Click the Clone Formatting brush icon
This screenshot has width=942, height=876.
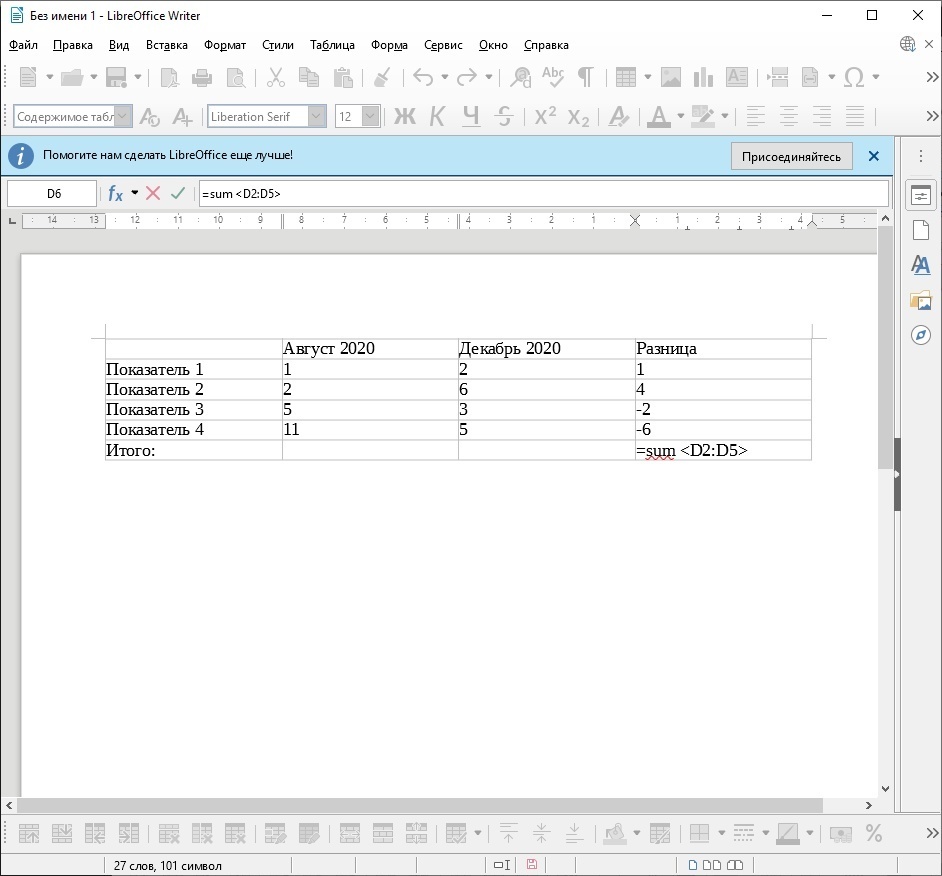click(381, 77)
